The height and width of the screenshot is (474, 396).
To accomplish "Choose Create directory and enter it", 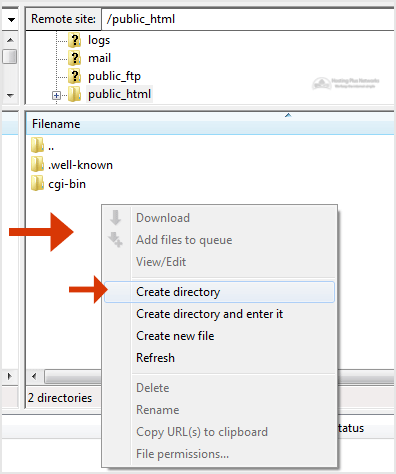I will click(x=209, y=314).
